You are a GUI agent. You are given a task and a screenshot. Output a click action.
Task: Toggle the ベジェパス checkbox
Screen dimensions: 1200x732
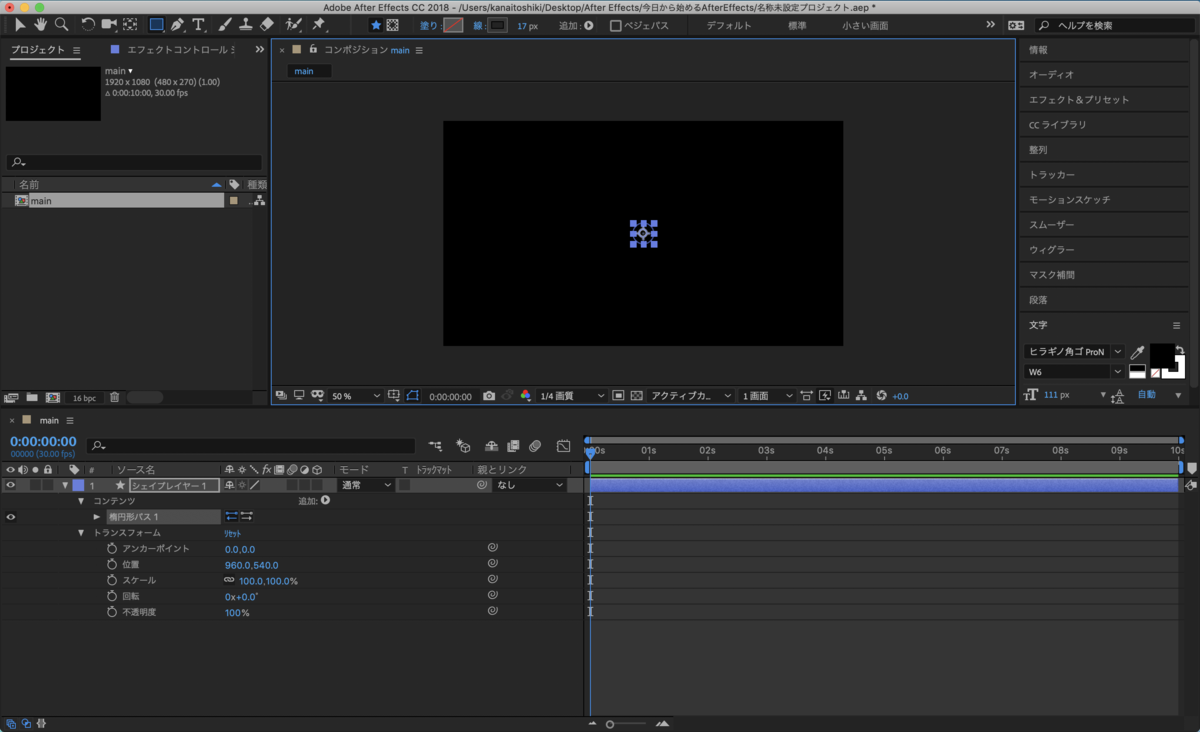pyautogui.click(x=615, y=25)
